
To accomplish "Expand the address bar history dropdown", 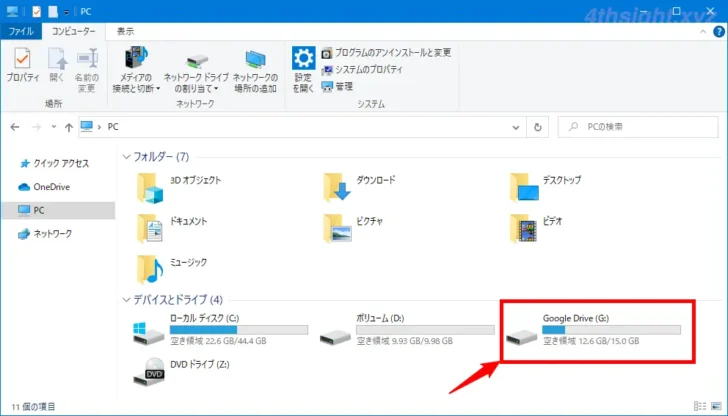I will 515,127.
